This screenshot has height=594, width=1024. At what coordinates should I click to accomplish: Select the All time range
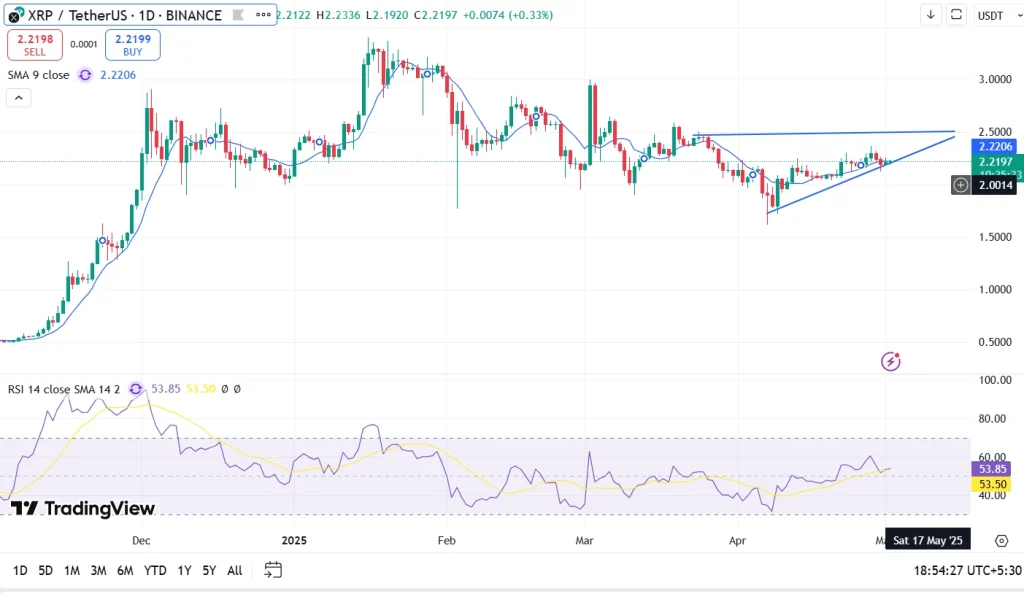click(x=234, y=571)
